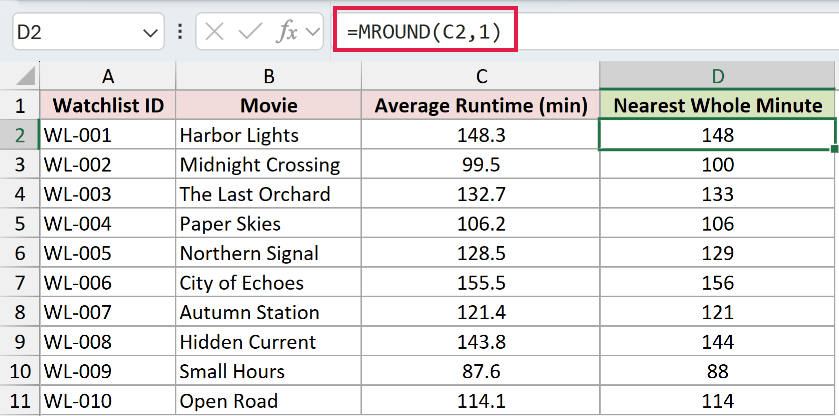
Task: Select the Midnight Crossing cell
Action: tap(269, 164)
